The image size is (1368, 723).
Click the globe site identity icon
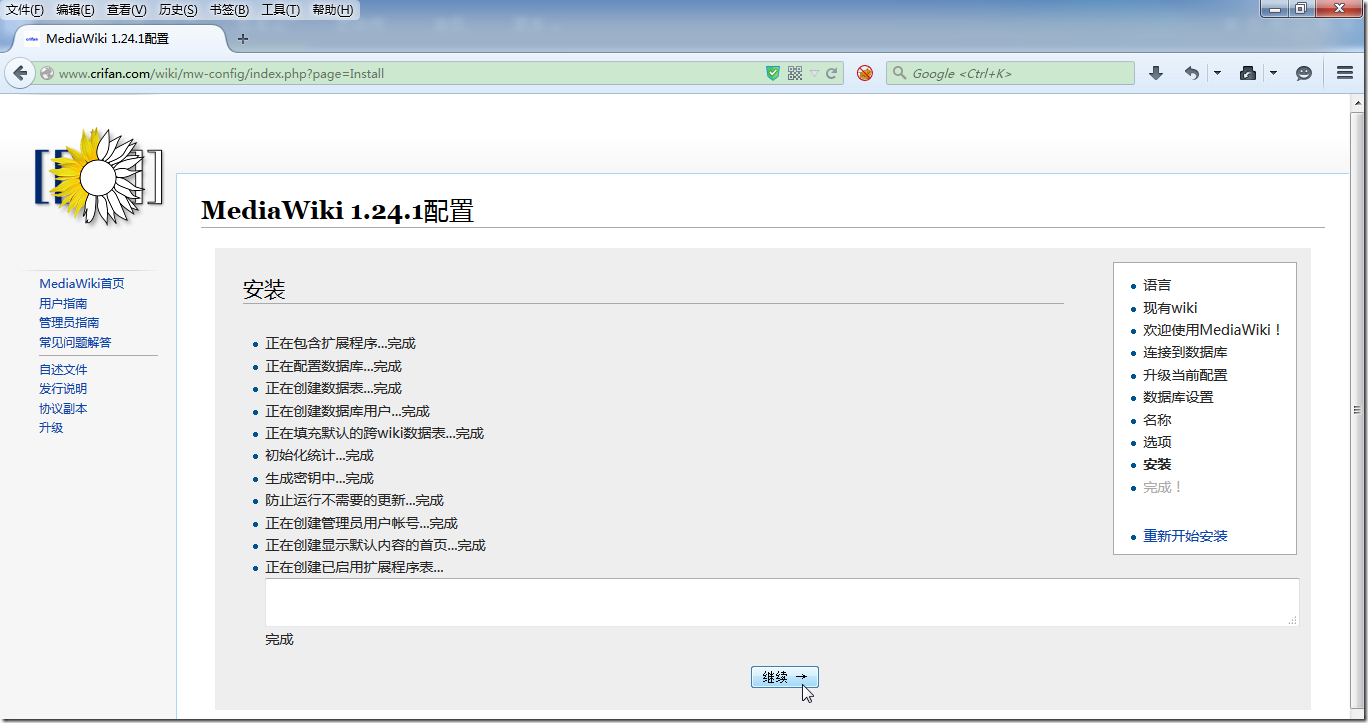[x=47, y=73]
